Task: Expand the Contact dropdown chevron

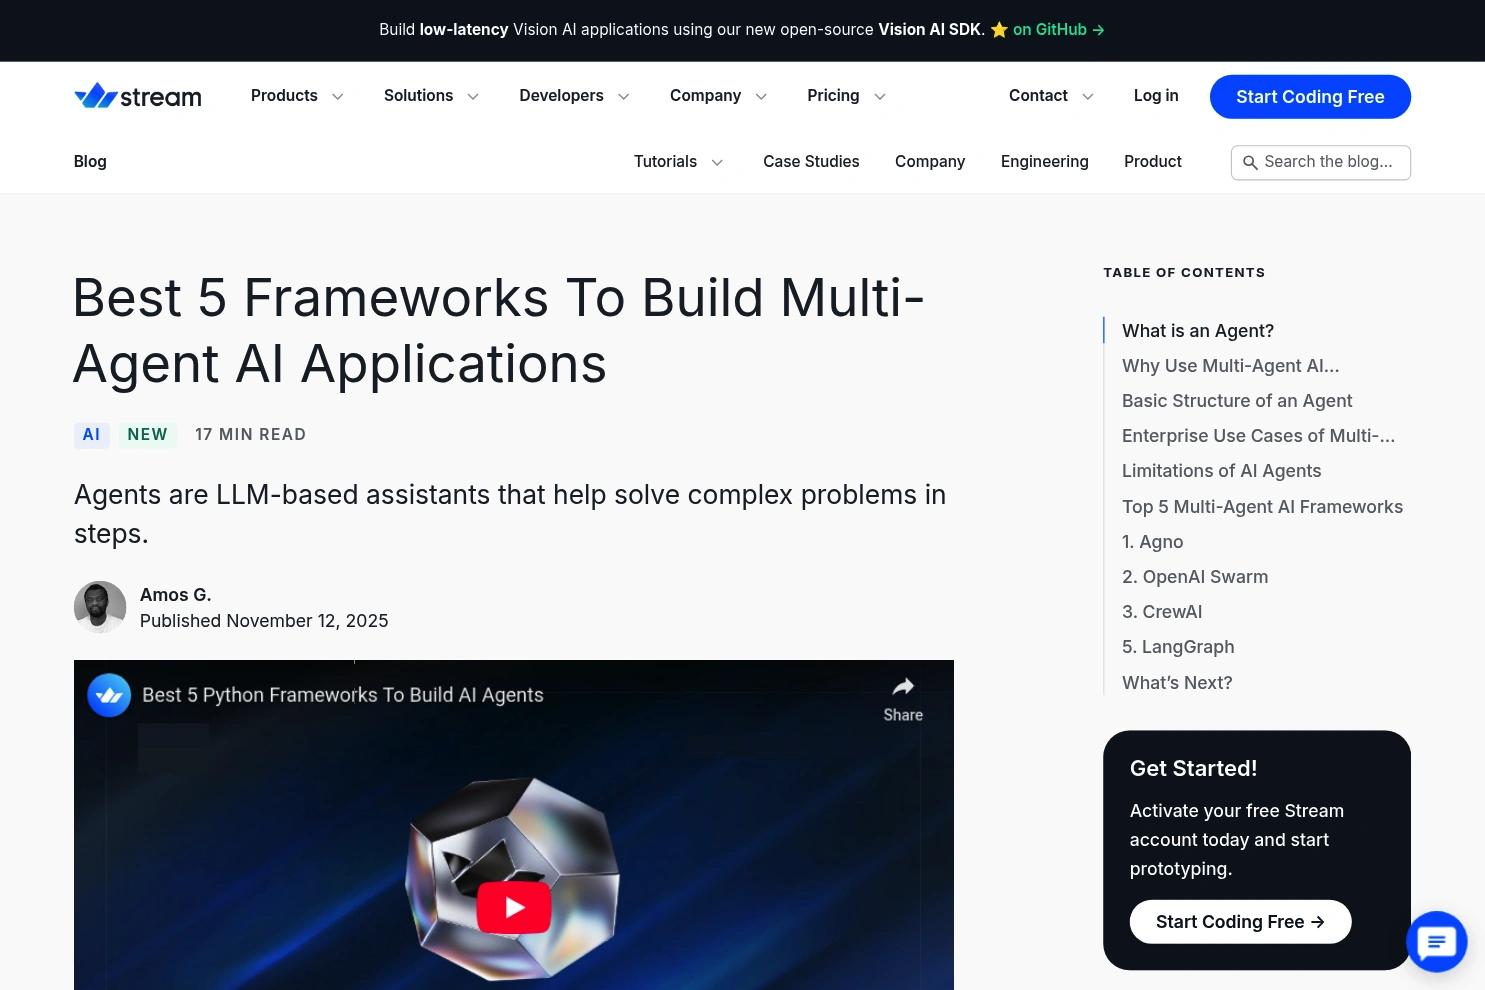Action: pos(1088,97)
